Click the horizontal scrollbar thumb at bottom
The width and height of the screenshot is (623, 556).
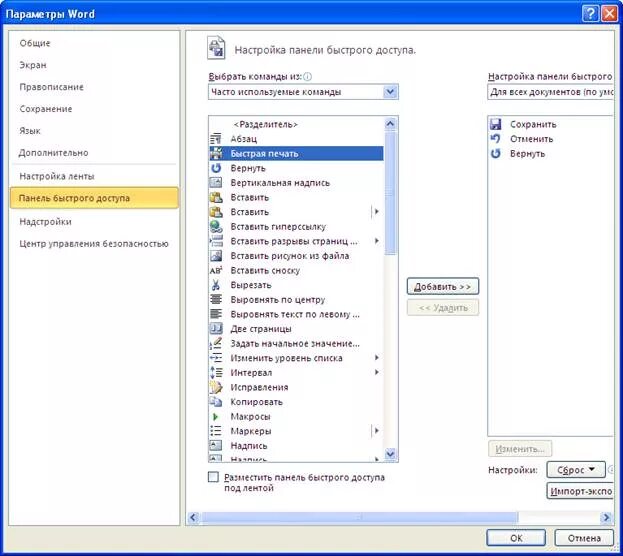(x=359, y=517)
